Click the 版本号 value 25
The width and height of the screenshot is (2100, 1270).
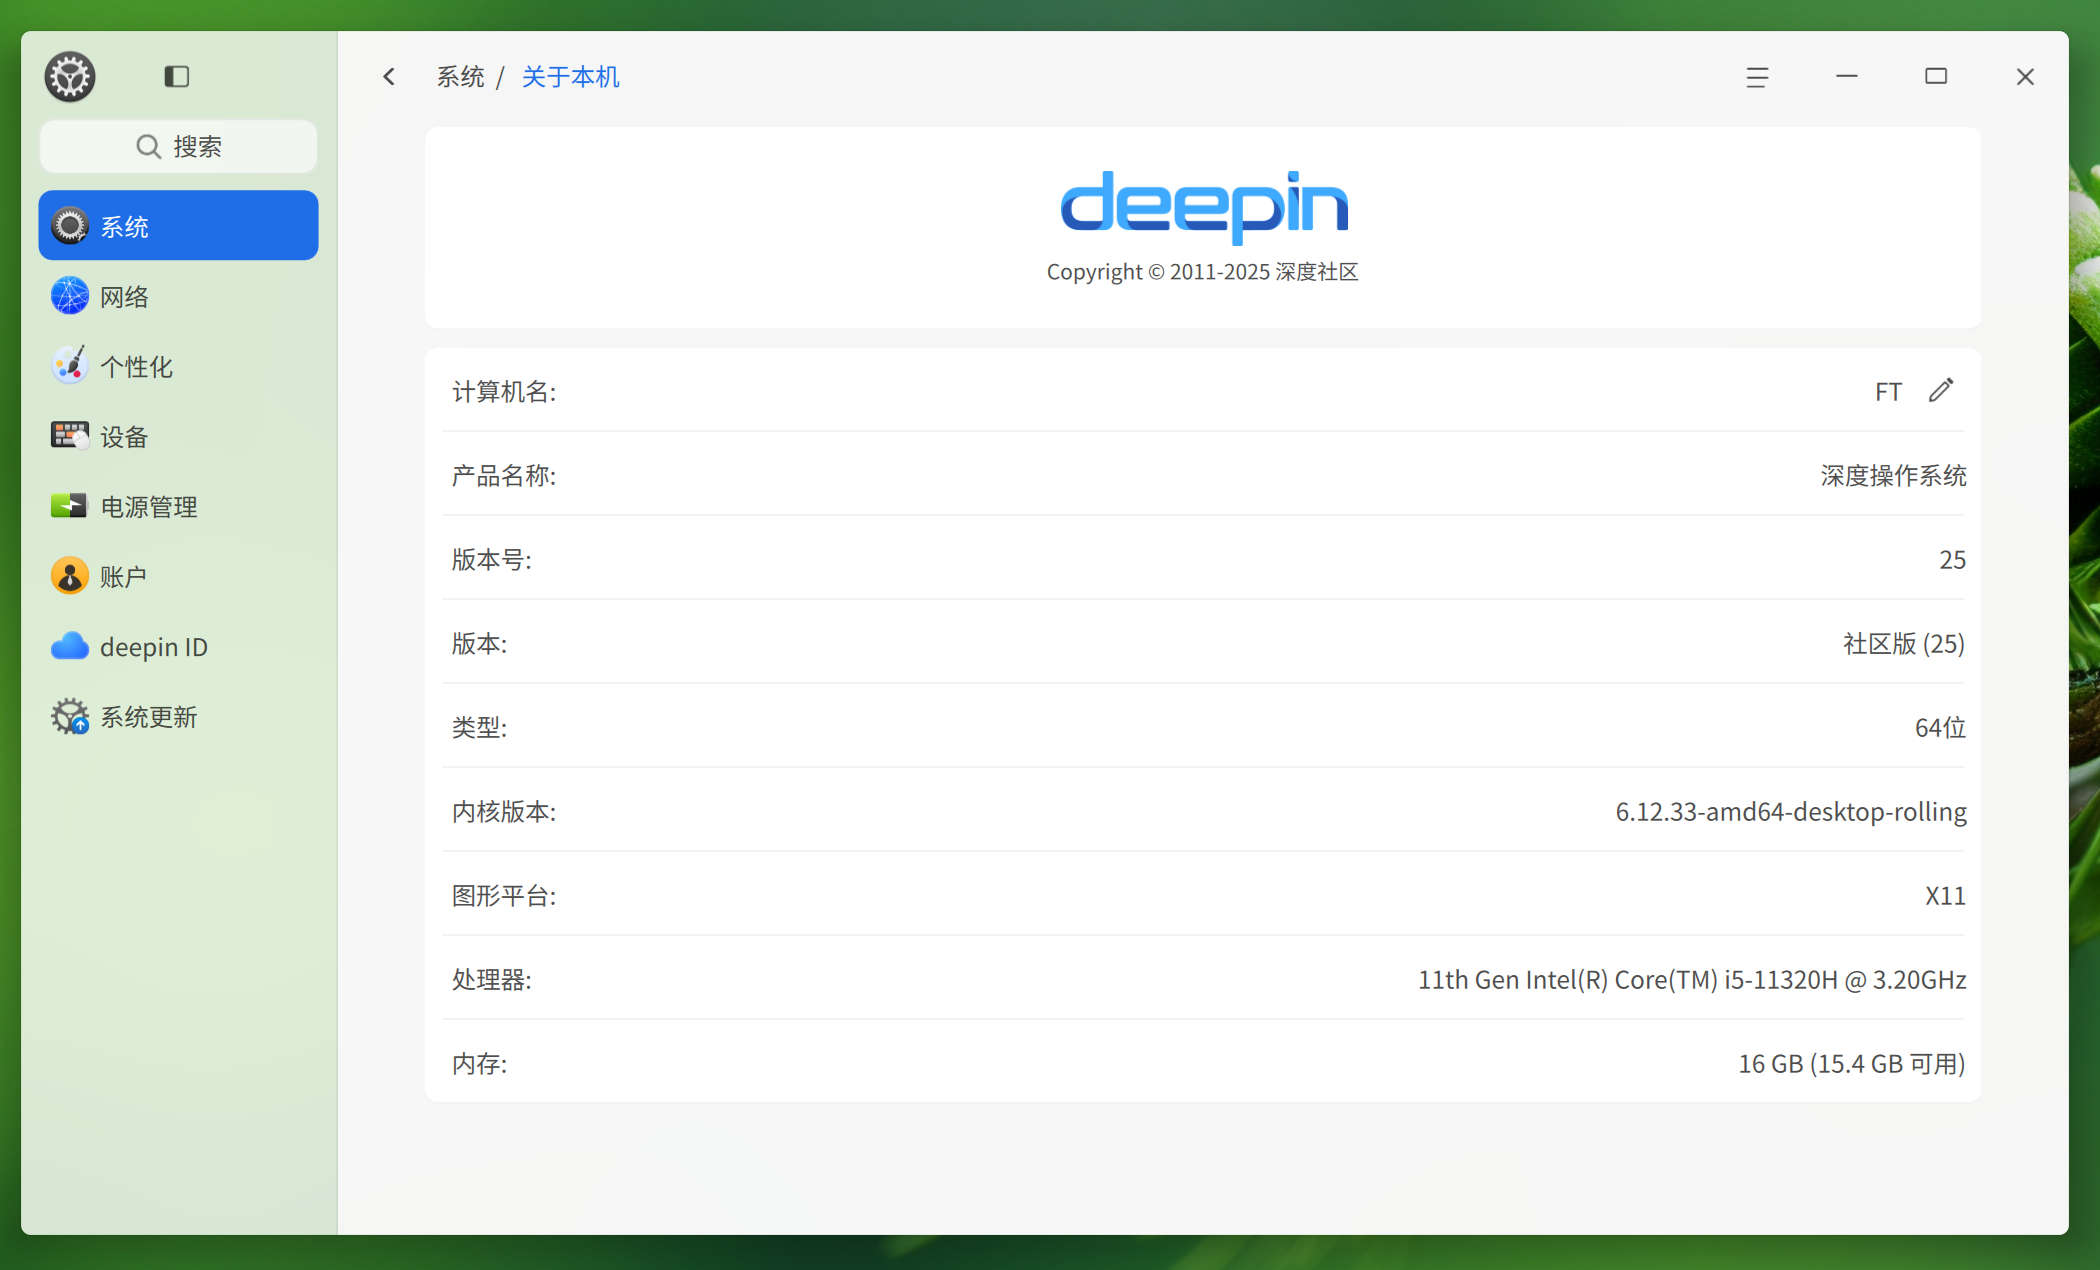1952,559
